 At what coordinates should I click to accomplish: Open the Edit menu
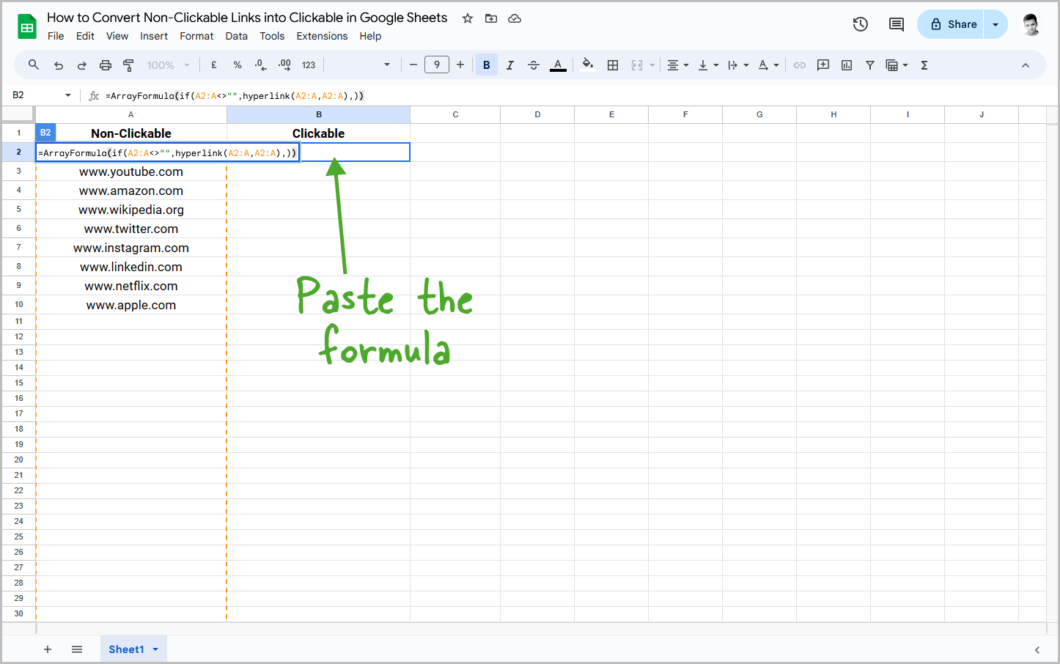pyautogui.click(x=85, y=36)
